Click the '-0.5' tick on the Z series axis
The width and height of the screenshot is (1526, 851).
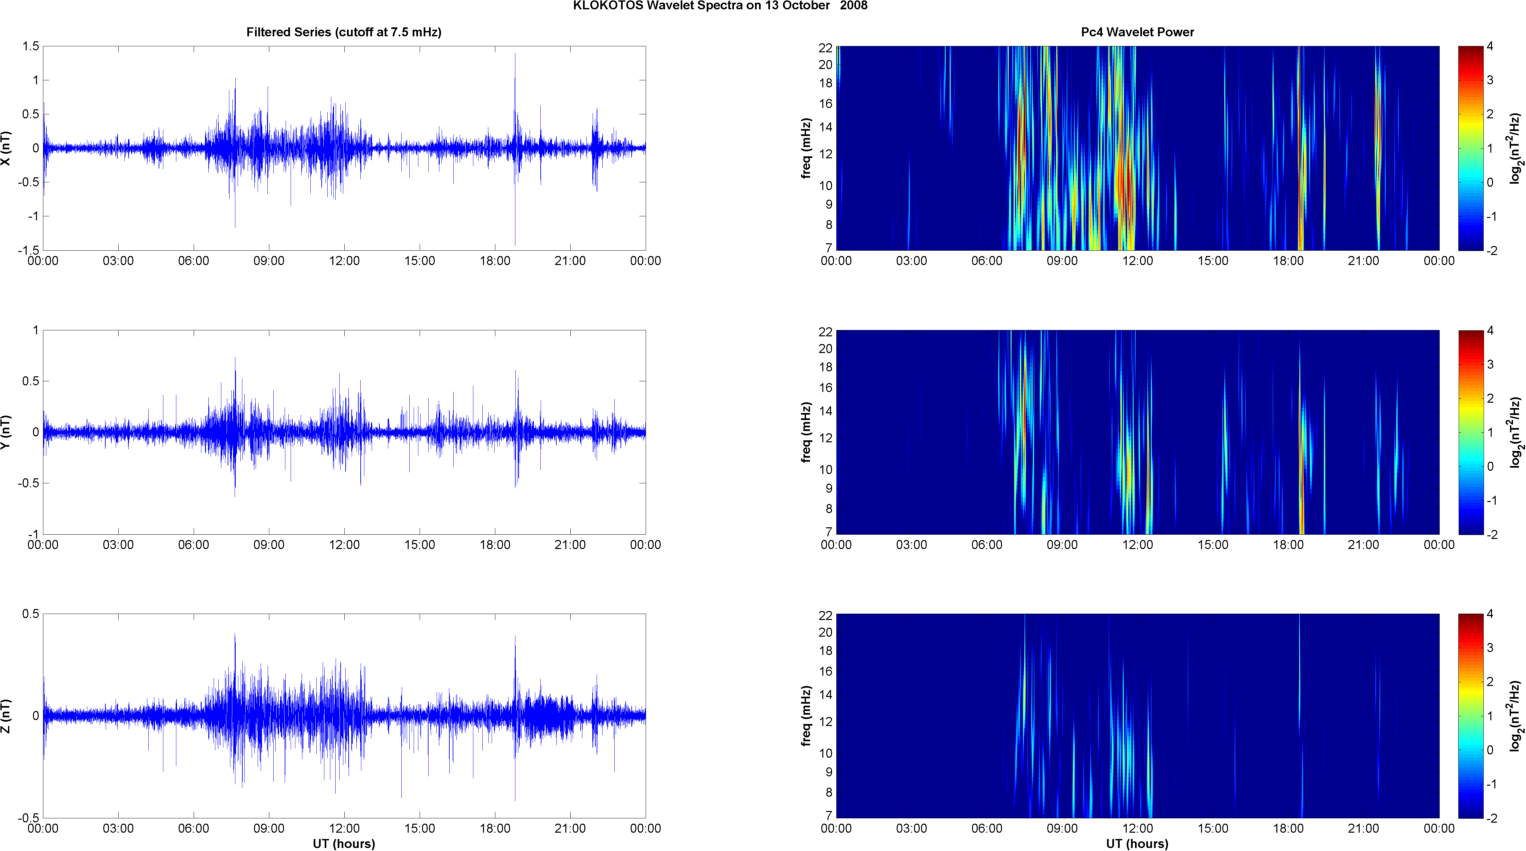(x=28, y=818)
